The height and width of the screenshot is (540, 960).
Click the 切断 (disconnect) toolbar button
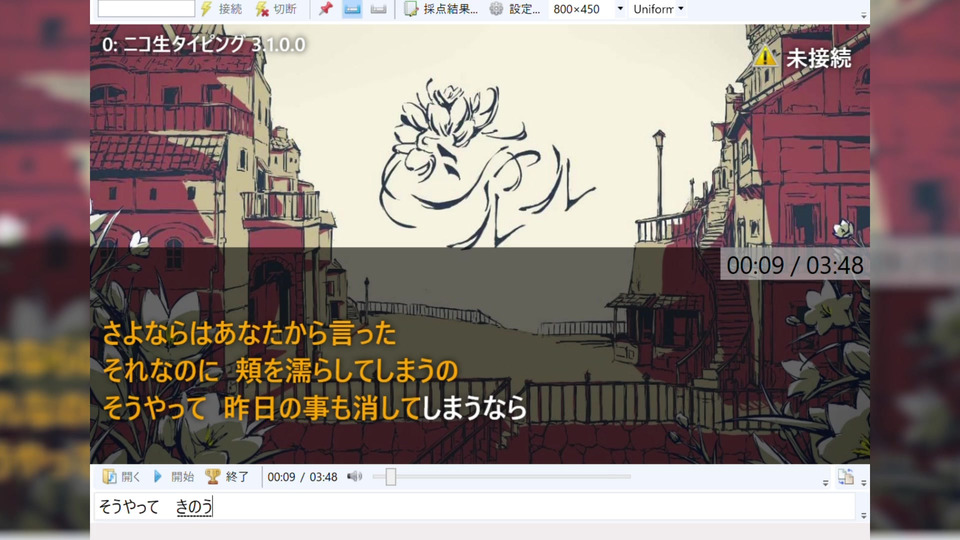(276, 9)
